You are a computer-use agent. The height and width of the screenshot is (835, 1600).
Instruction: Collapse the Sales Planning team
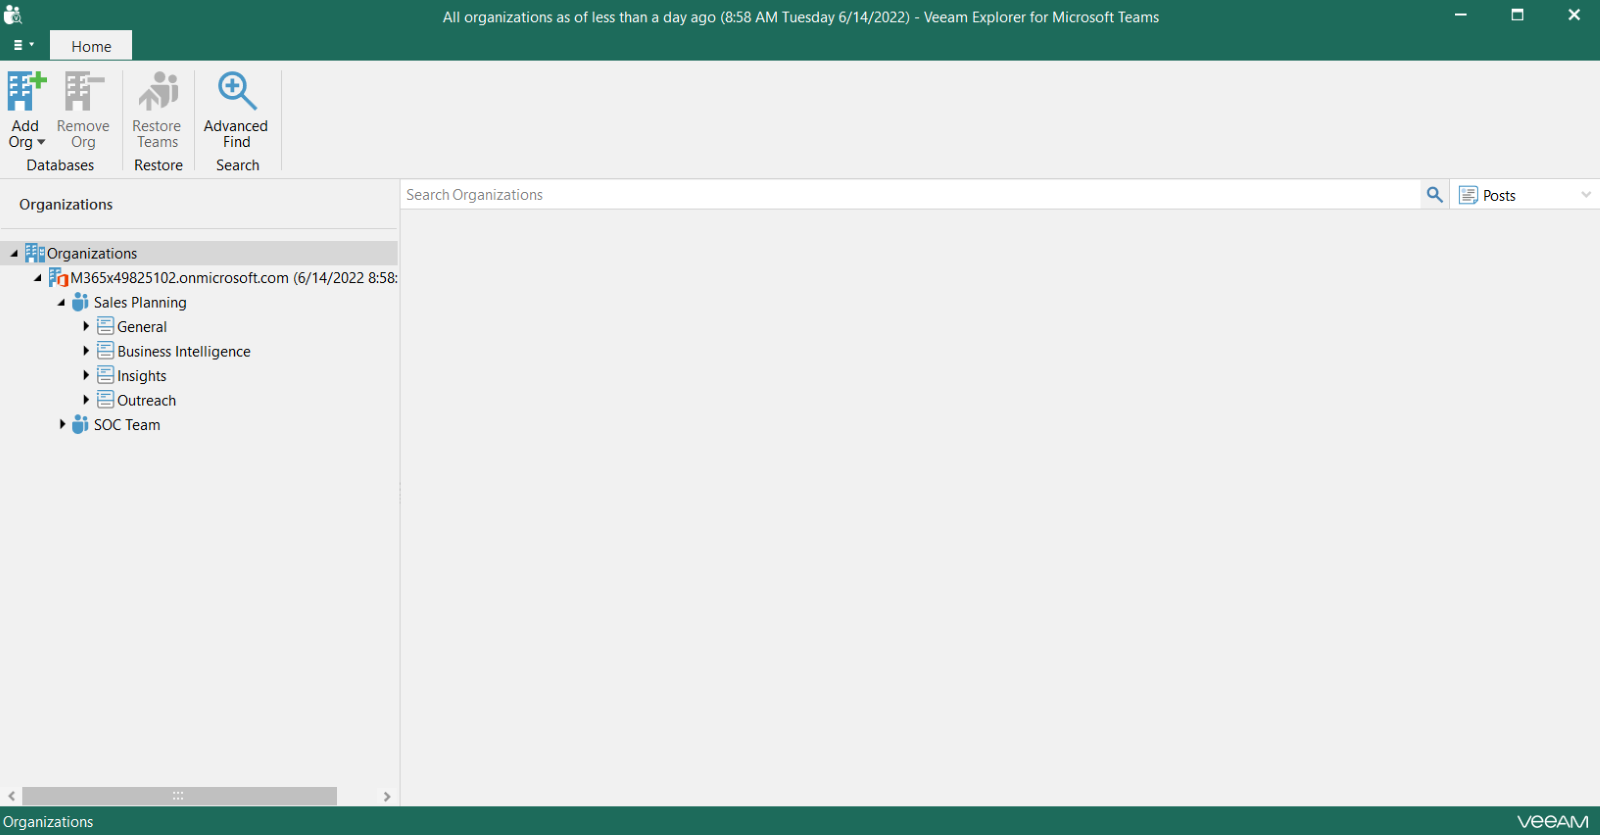point(61,302)
